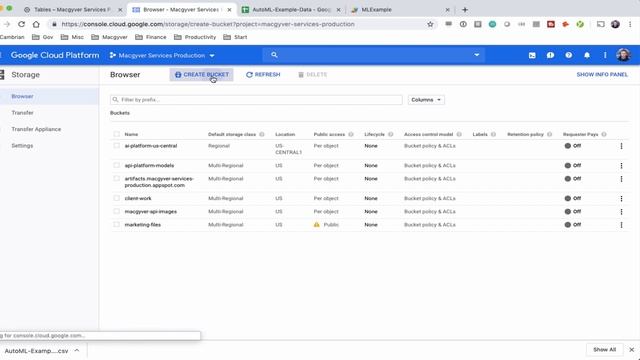Click Retention policy info icon
The width and height of the screenshot is (640, 360).
549,134
